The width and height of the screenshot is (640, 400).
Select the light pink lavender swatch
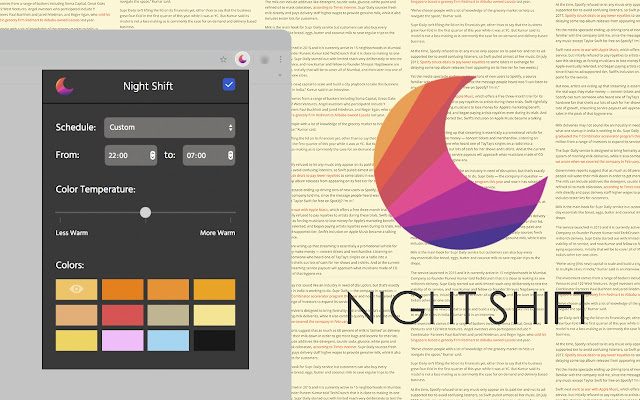[x=122, y=341]
